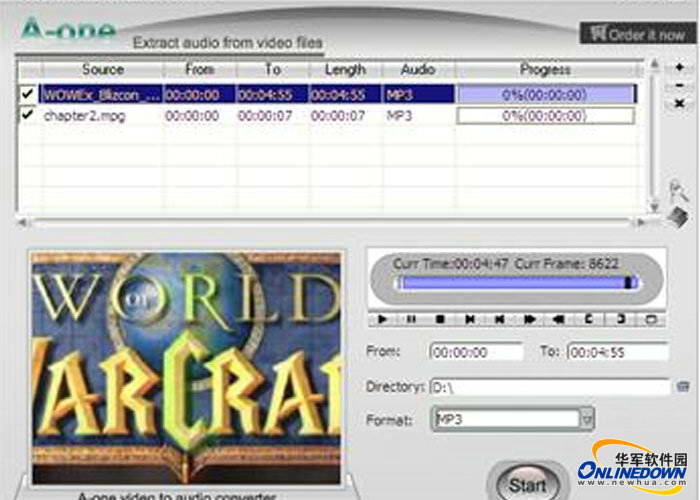Image resolution: width=700 pixels, height=500 pixels.
Task: Open the Format dropdown arrow
Action: [587, 419]
